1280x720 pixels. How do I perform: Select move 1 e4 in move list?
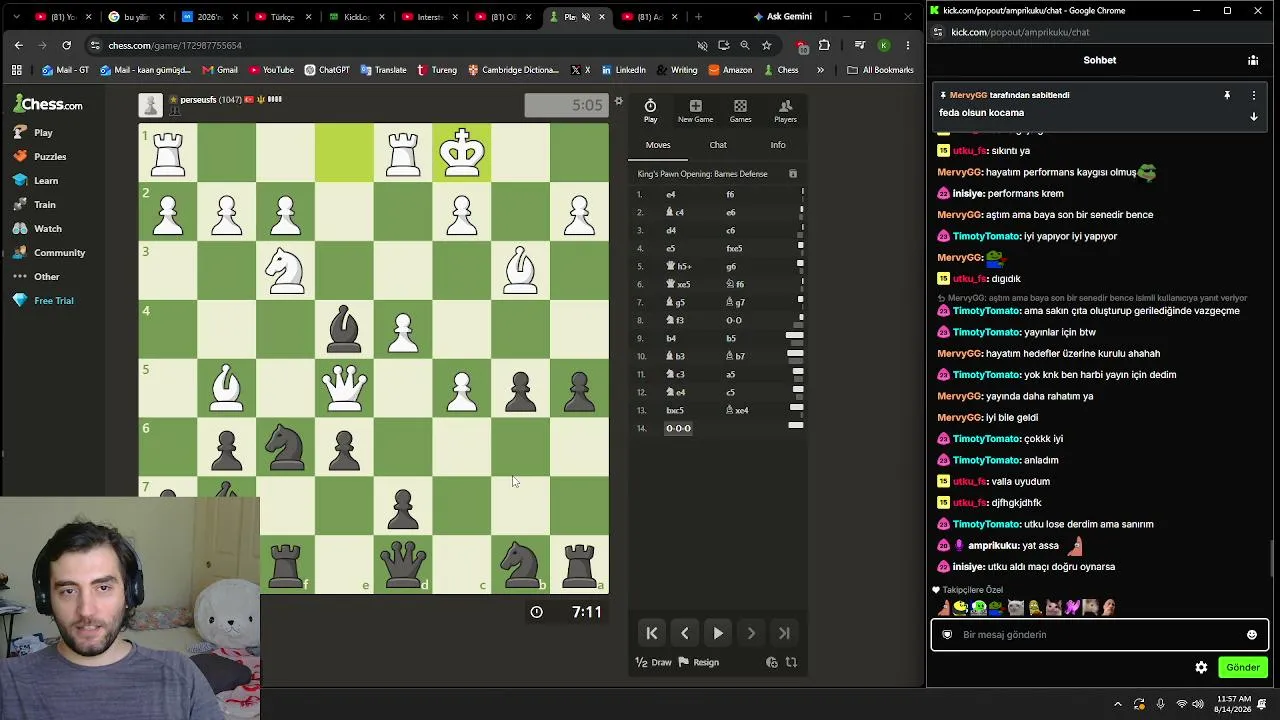point(670,194)
